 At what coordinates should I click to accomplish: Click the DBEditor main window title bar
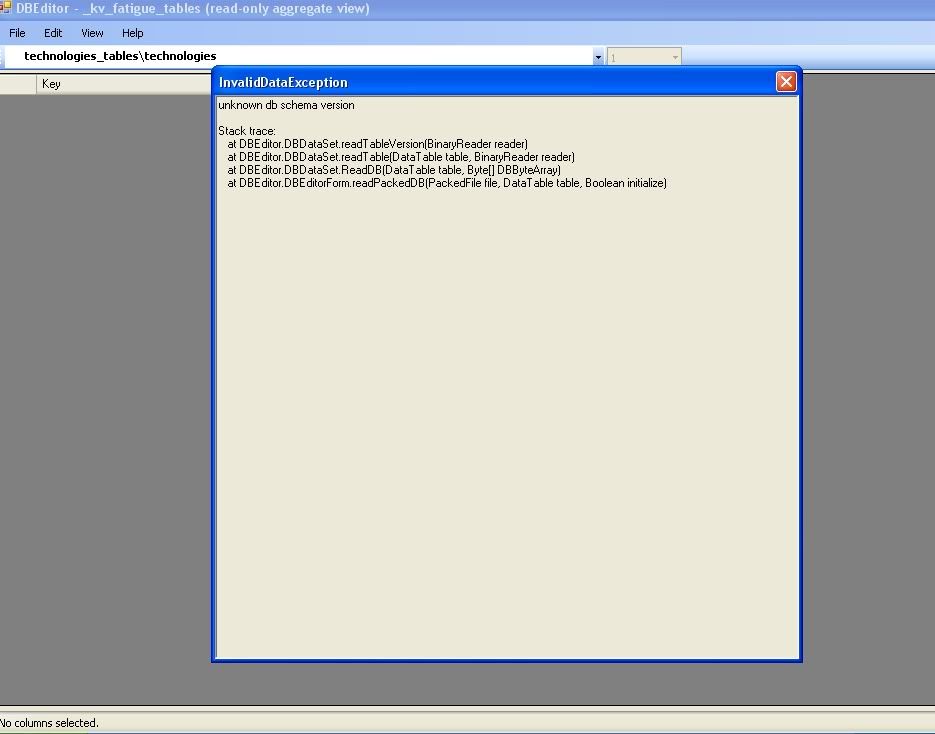500,9
